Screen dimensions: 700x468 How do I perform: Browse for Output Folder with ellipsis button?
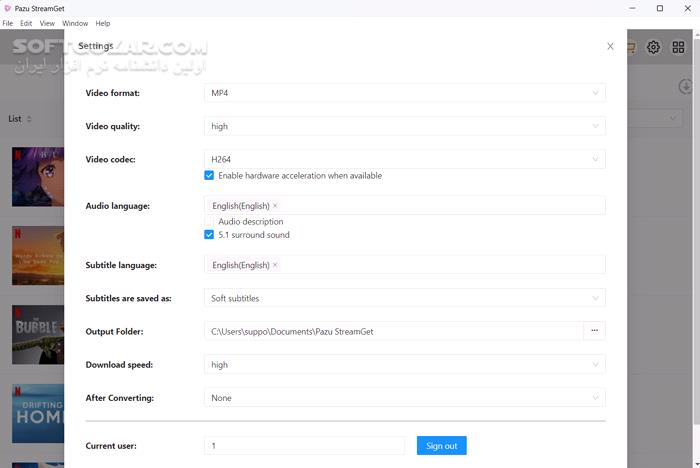pos(594,331)
